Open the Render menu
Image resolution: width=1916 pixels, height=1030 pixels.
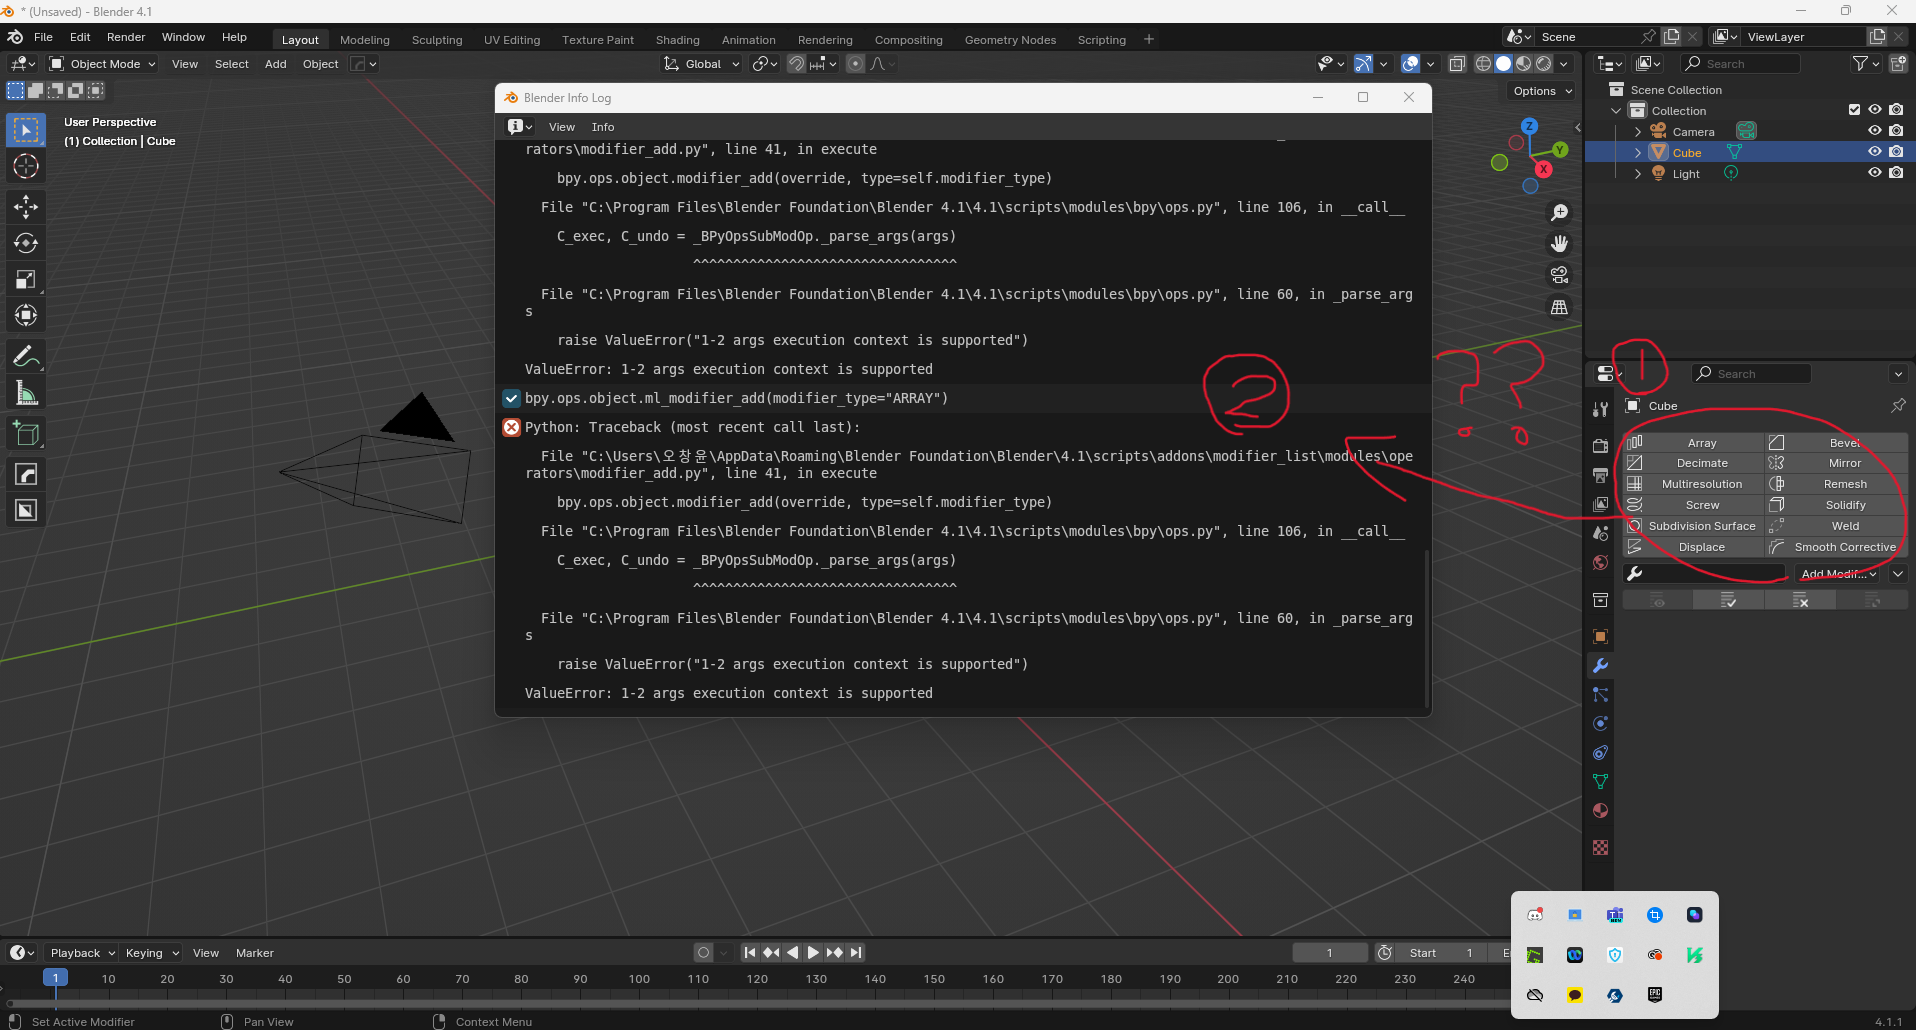(126, 37)
